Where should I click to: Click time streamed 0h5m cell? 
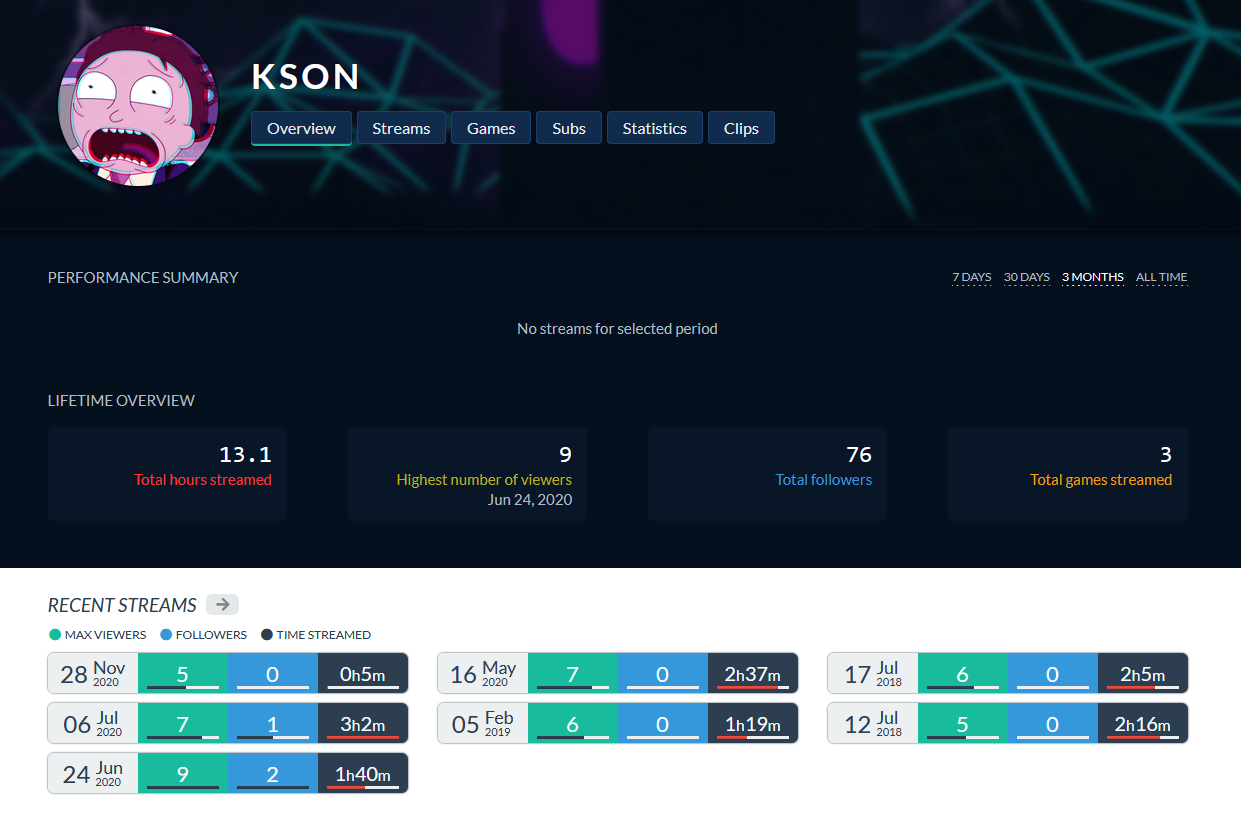[x=363, y=673]
